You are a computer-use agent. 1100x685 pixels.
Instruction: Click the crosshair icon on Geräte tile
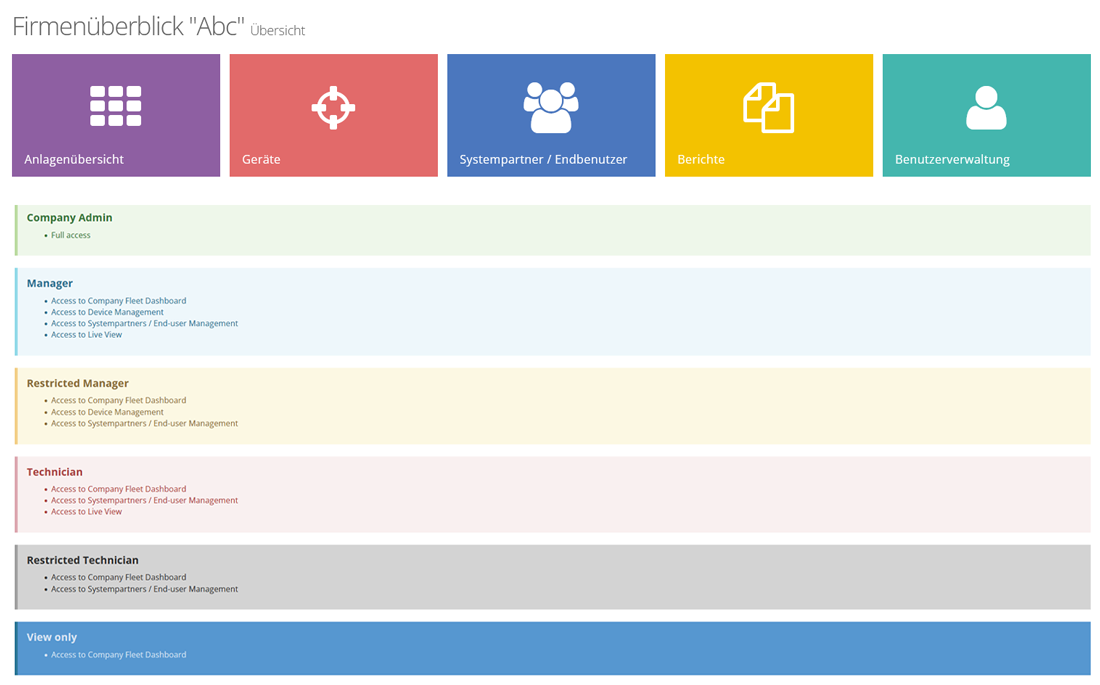tap(333, 107)
